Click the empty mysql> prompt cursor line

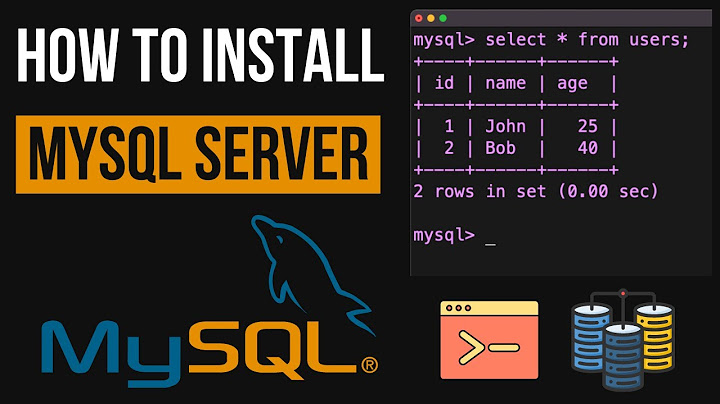455,236
